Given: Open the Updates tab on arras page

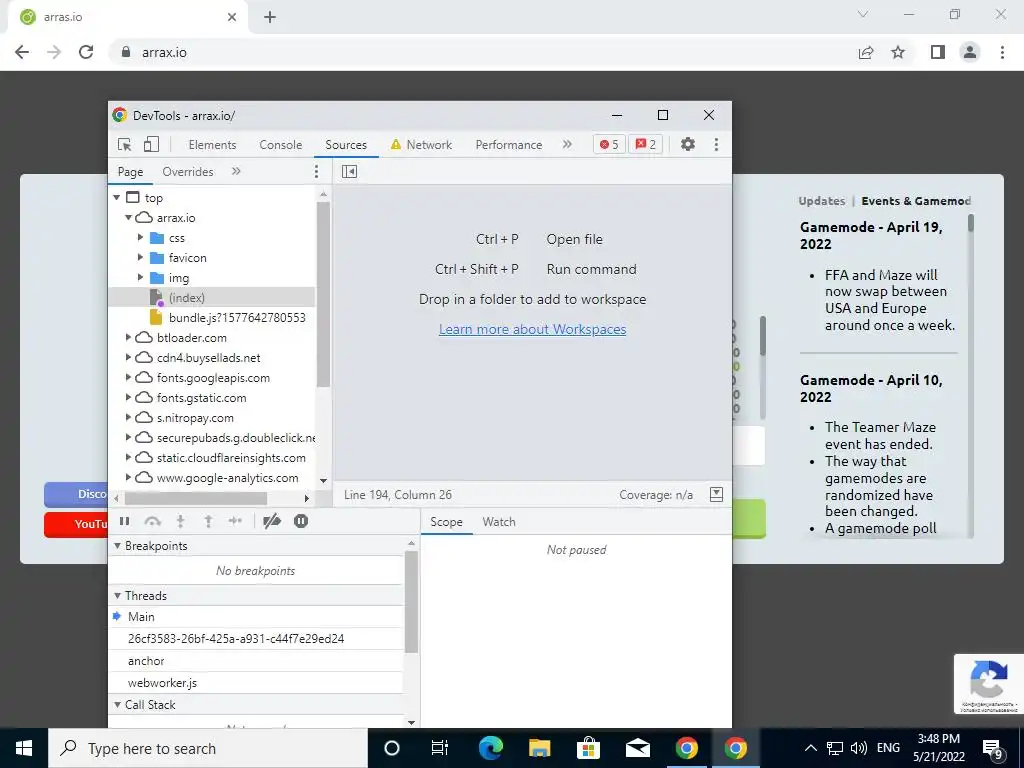Looking at the screenshot, I should click(x=822, y=200).
